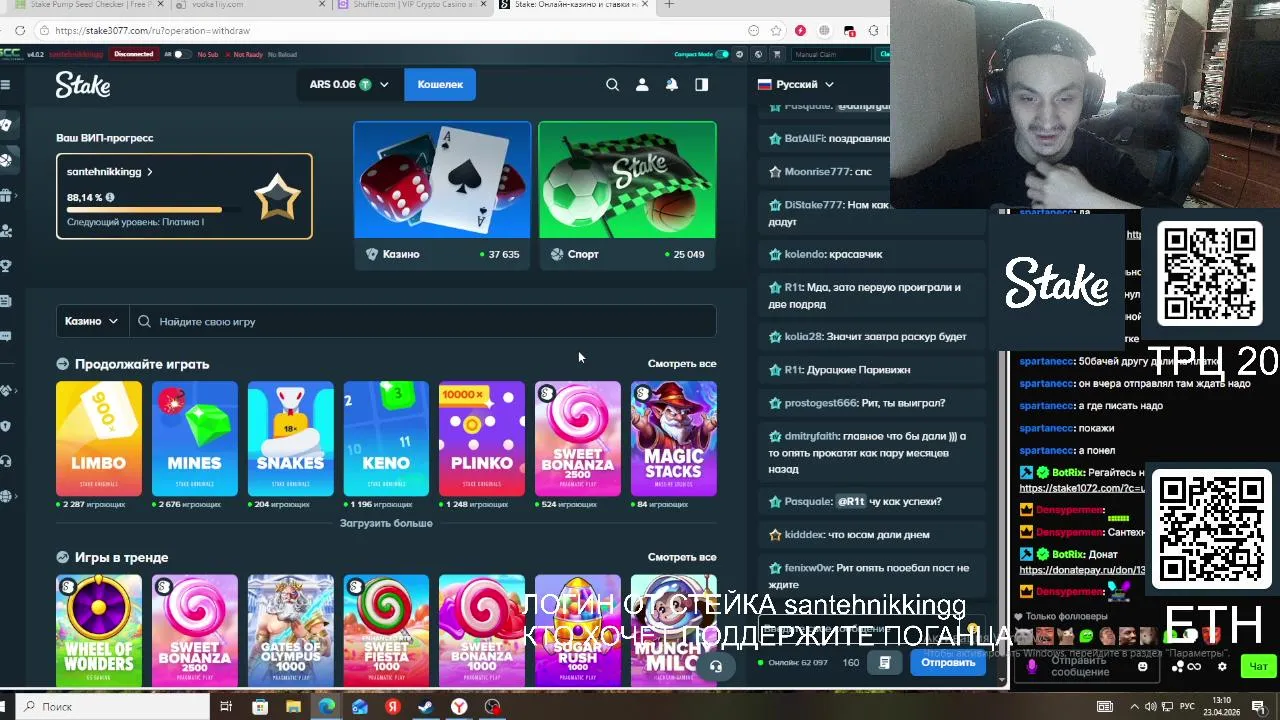The height and width of the screenshot is (720, 1280).
Task: Click floating headset support button
Action: click(x=716, y=666)
